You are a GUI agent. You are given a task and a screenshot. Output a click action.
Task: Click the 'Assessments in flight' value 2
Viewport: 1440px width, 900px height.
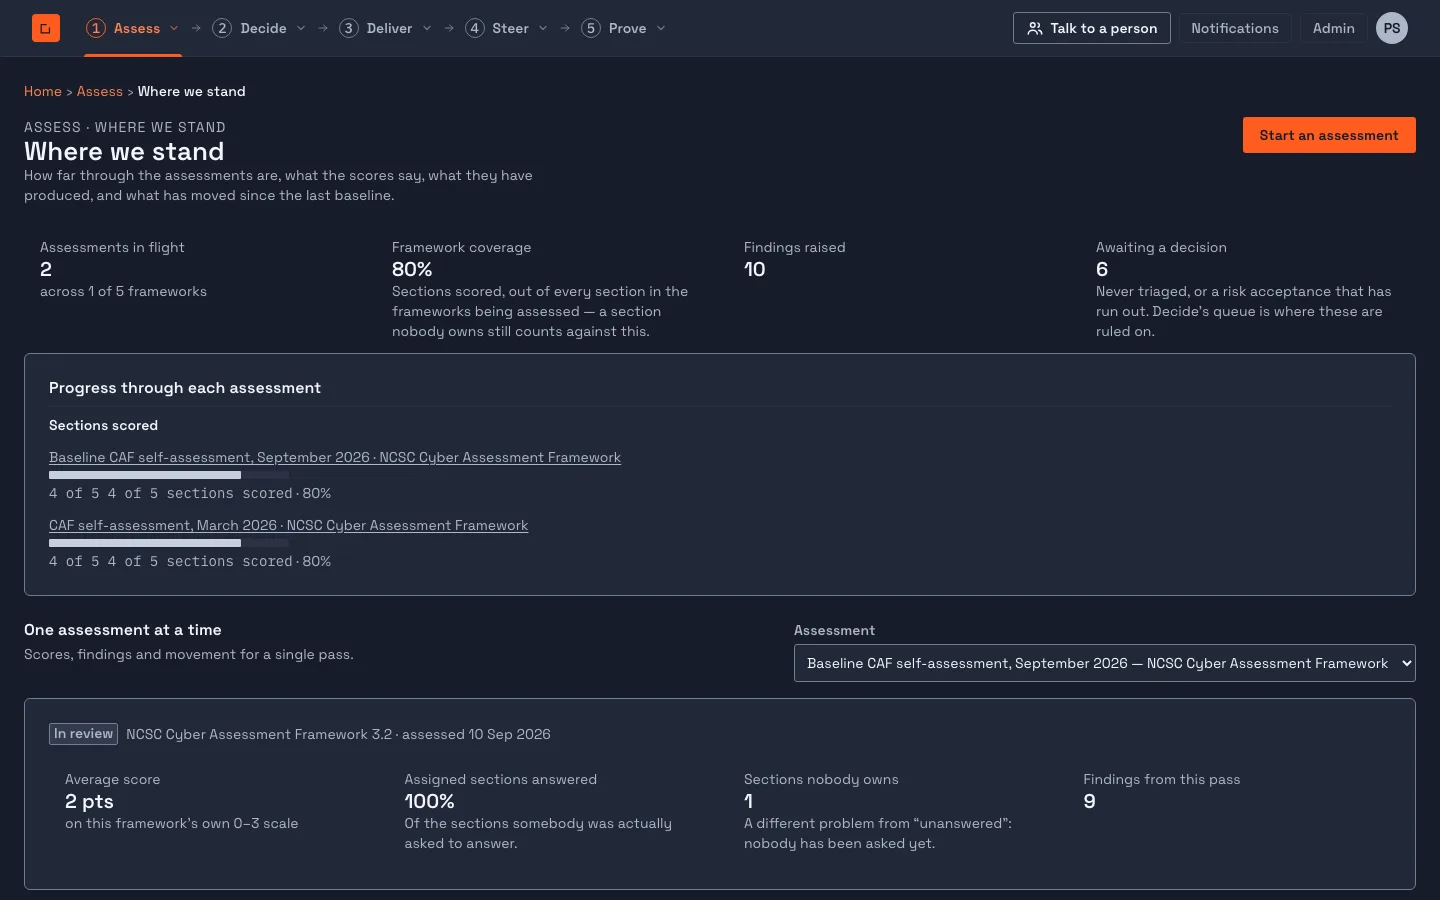[46, 269]
